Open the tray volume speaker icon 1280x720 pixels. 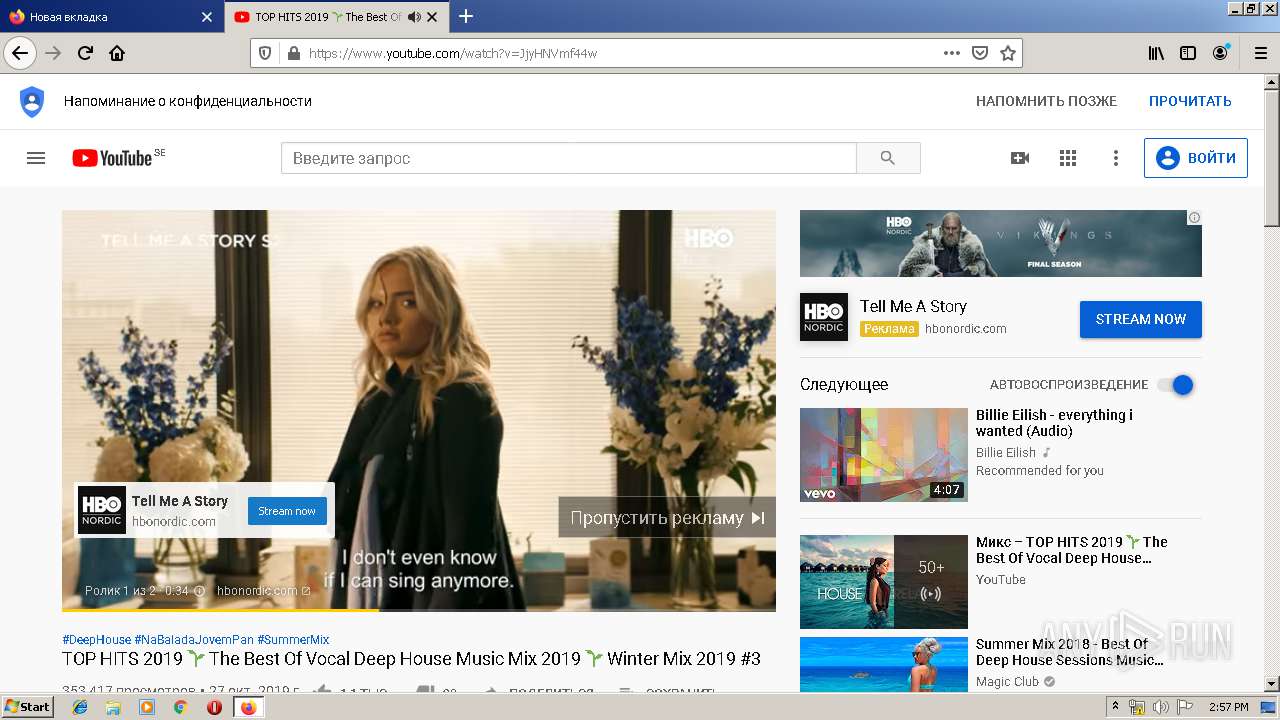1161,707
